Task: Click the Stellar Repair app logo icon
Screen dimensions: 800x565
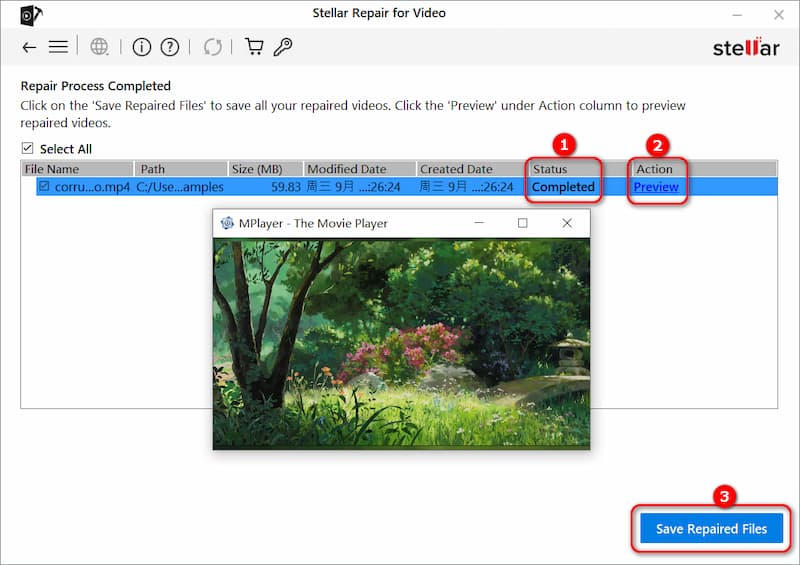Action: (x=31, y=15)
